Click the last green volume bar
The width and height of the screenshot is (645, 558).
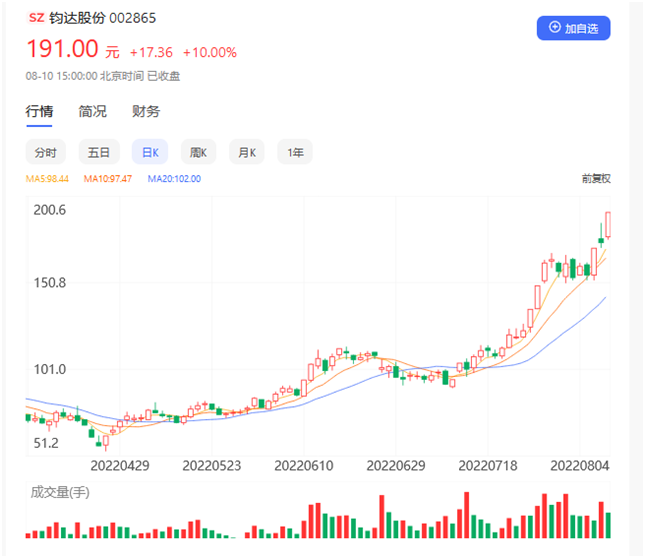click(608, 525)
